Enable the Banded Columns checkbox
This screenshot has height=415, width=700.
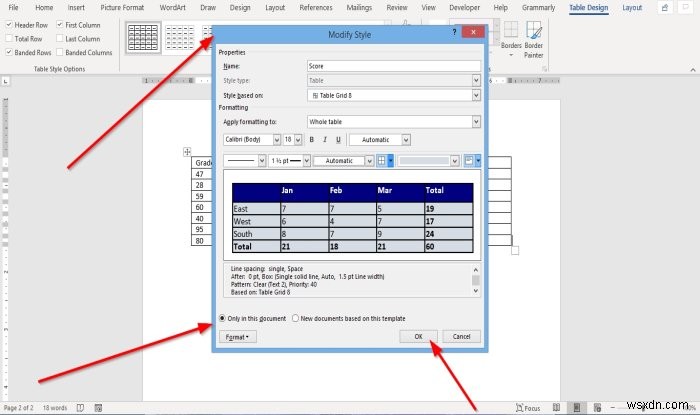click(x=60, y=52)
